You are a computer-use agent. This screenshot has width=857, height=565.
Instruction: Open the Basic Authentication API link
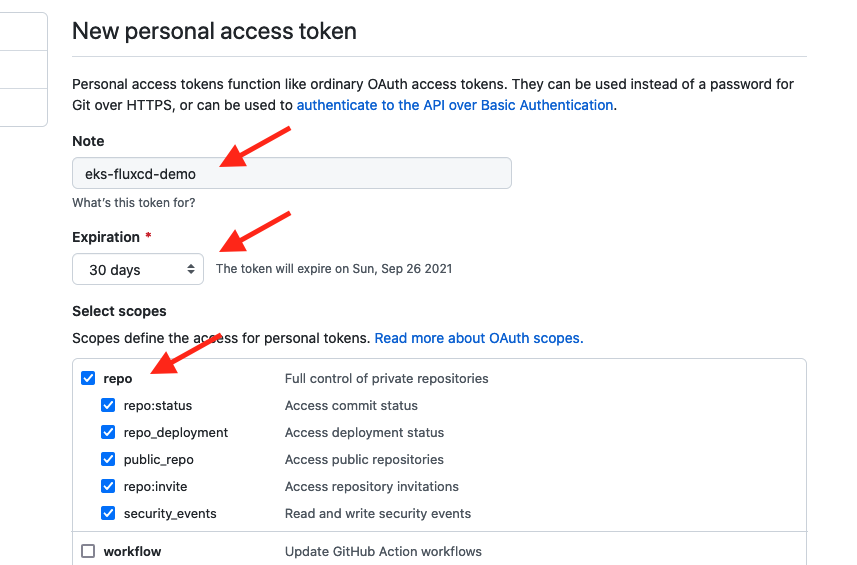point(454,105)
